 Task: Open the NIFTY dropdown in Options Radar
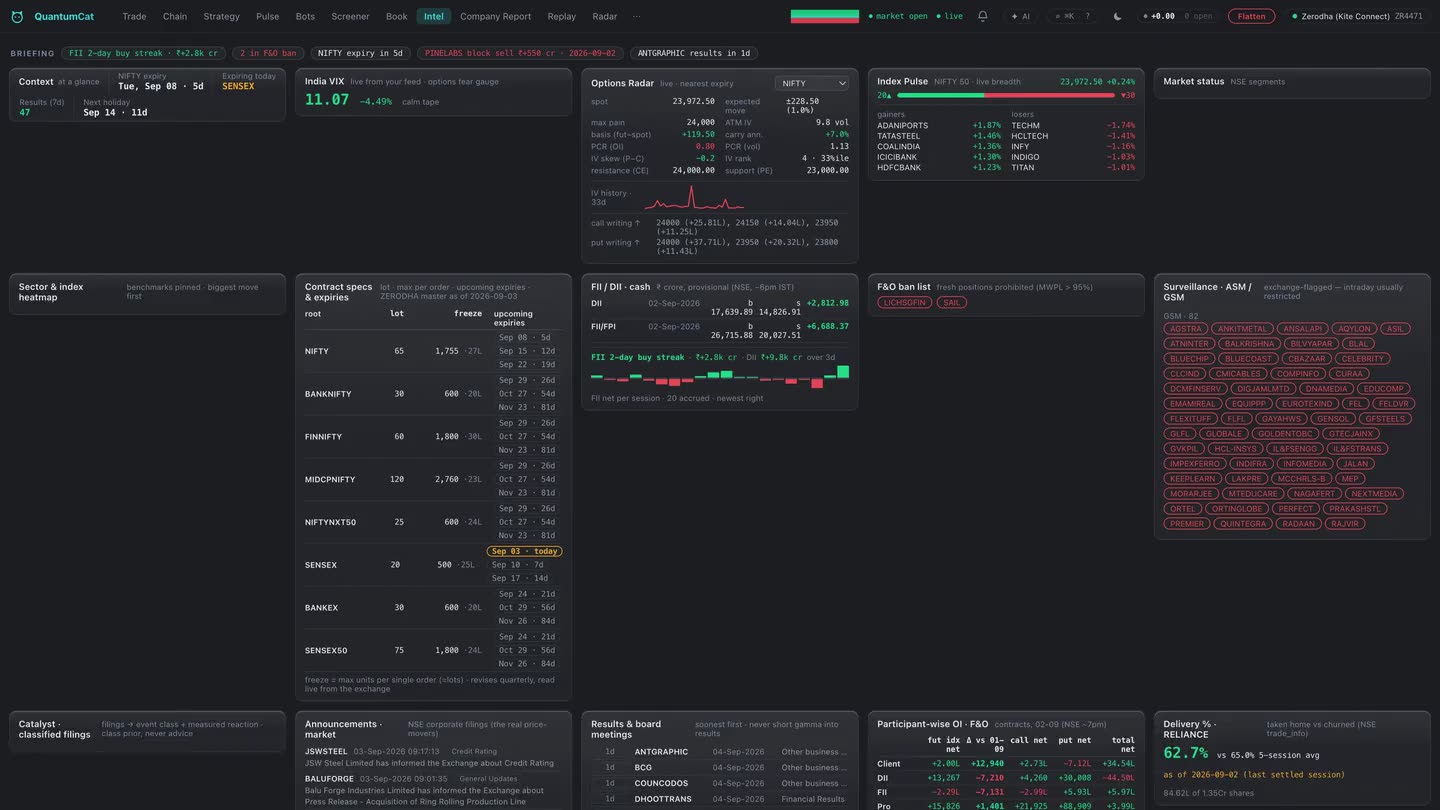[x=812, y=84]
